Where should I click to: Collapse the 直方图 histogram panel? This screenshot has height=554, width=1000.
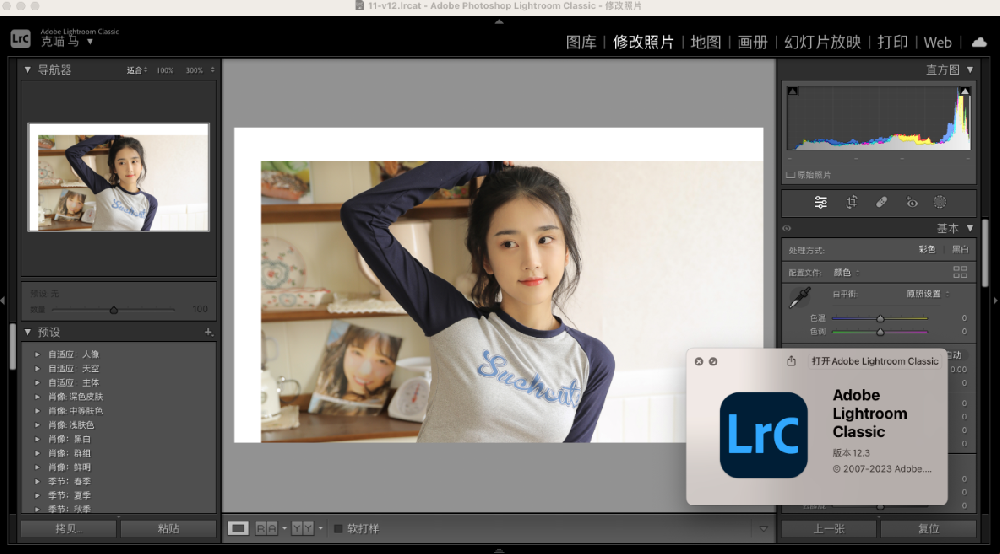[970, 70]
